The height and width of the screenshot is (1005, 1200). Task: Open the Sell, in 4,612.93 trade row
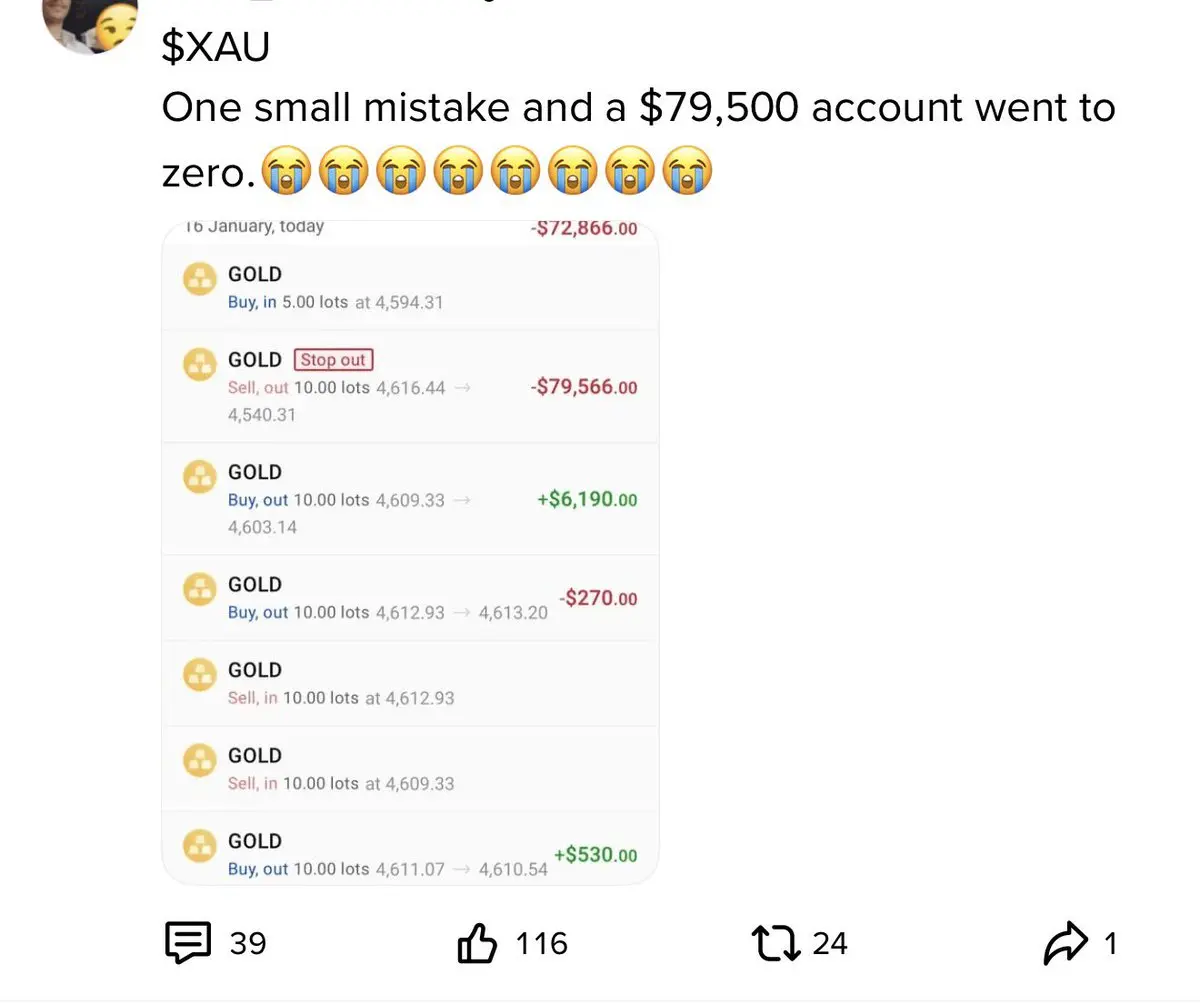pos(410,684)
